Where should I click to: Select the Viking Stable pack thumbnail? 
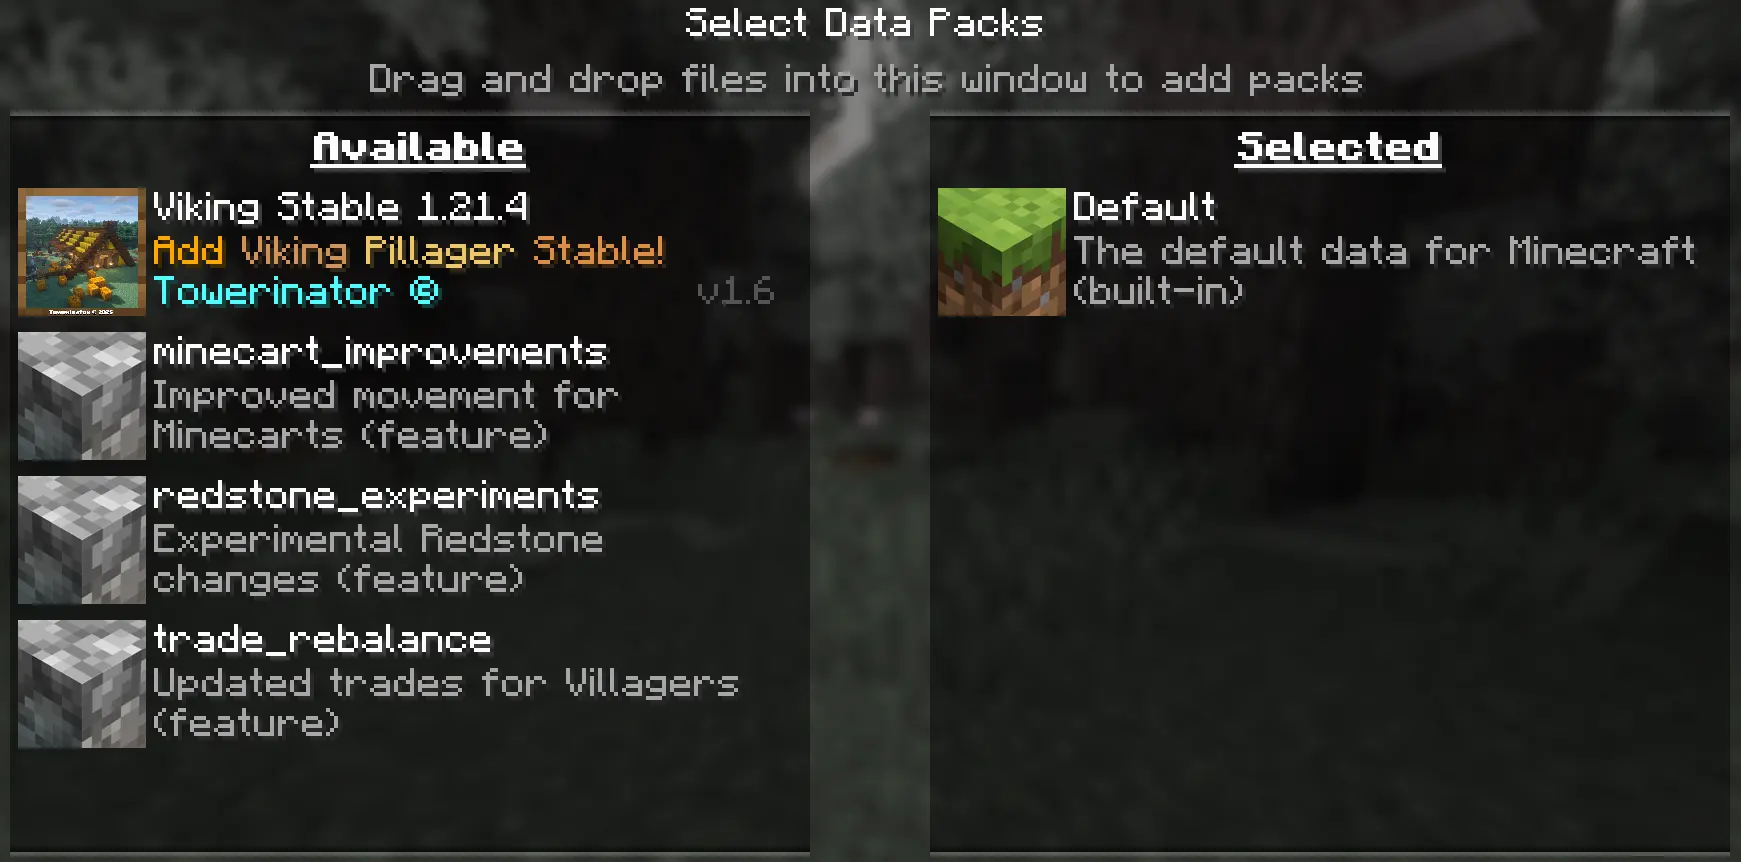pyautogui.click(x=82, y=252)
